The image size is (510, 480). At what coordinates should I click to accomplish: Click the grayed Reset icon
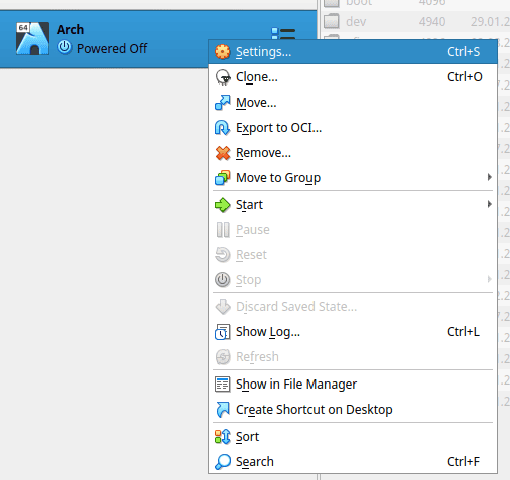click(222, 255)
